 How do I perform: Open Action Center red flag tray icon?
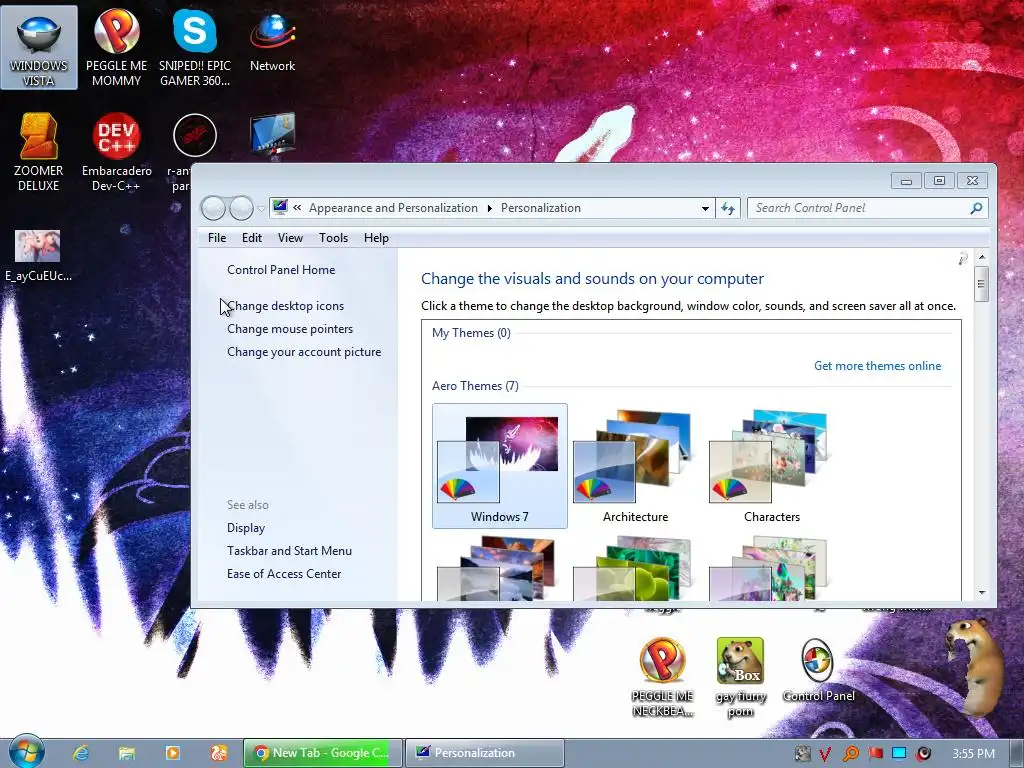[875, 754]
